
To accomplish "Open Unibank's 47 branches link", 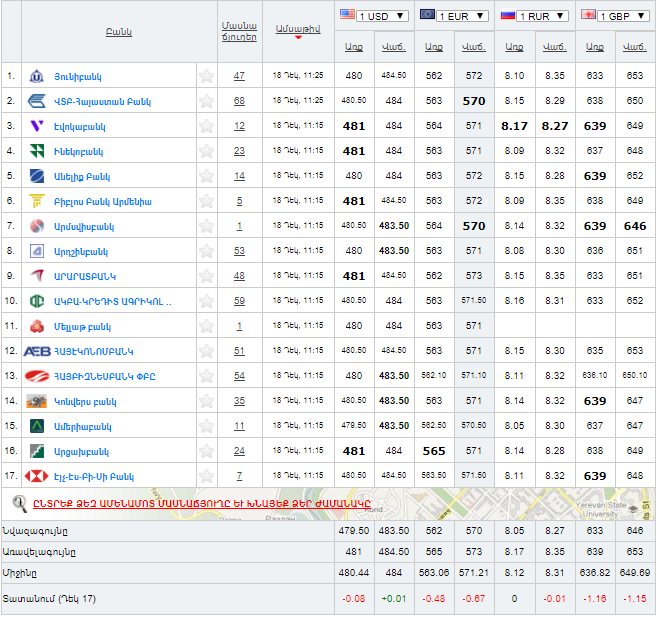I will (239, 76).
